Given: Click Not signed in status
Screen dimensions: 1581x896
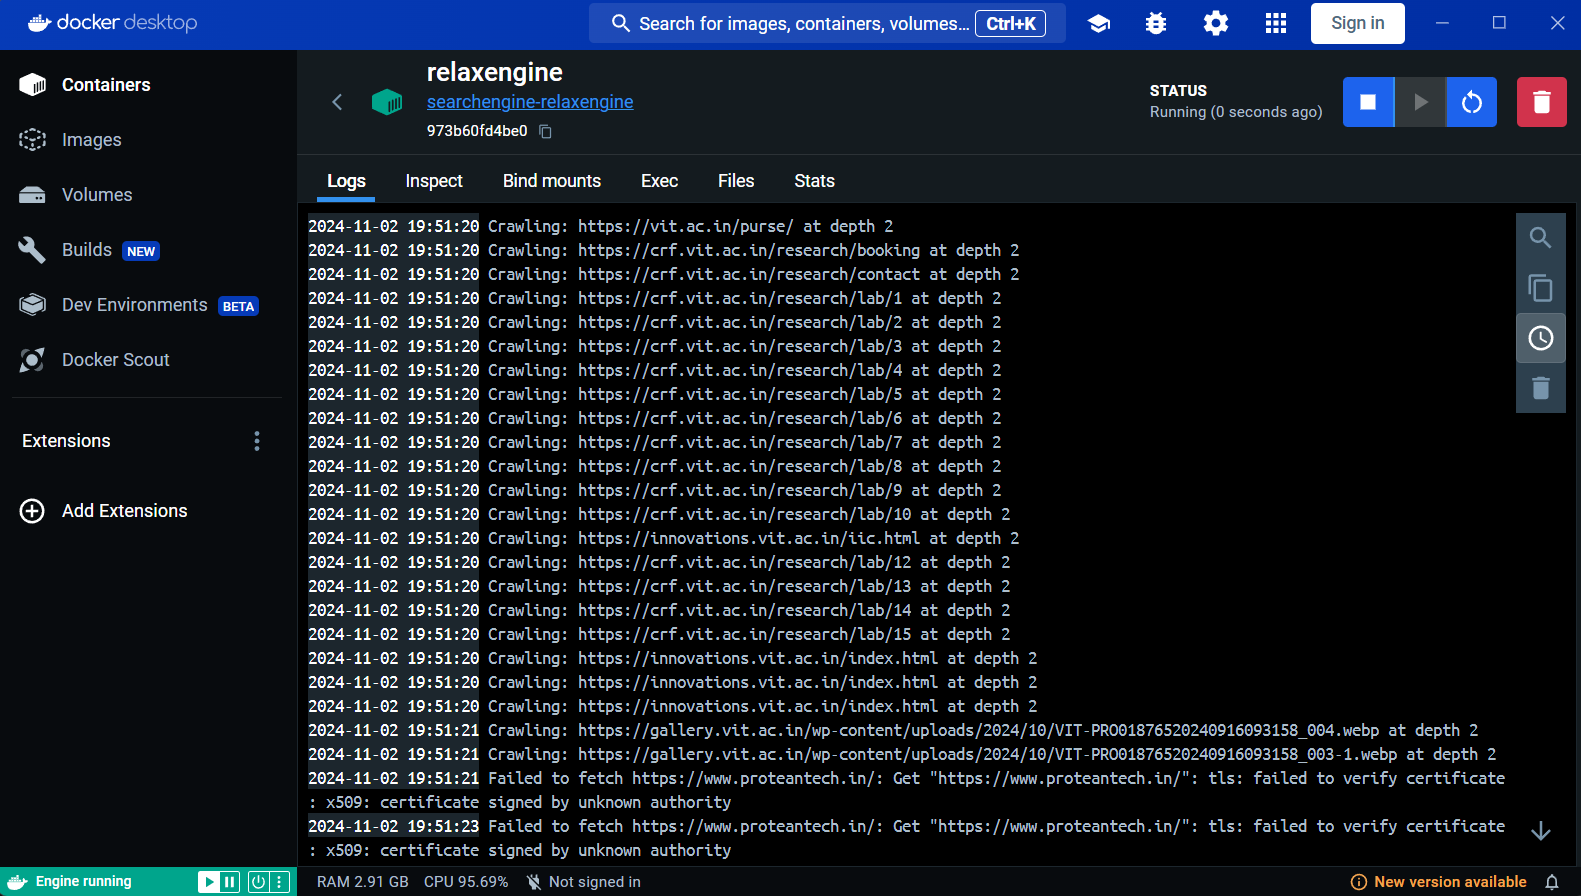Looking at the screenshot, I should (x=583, y=882).
